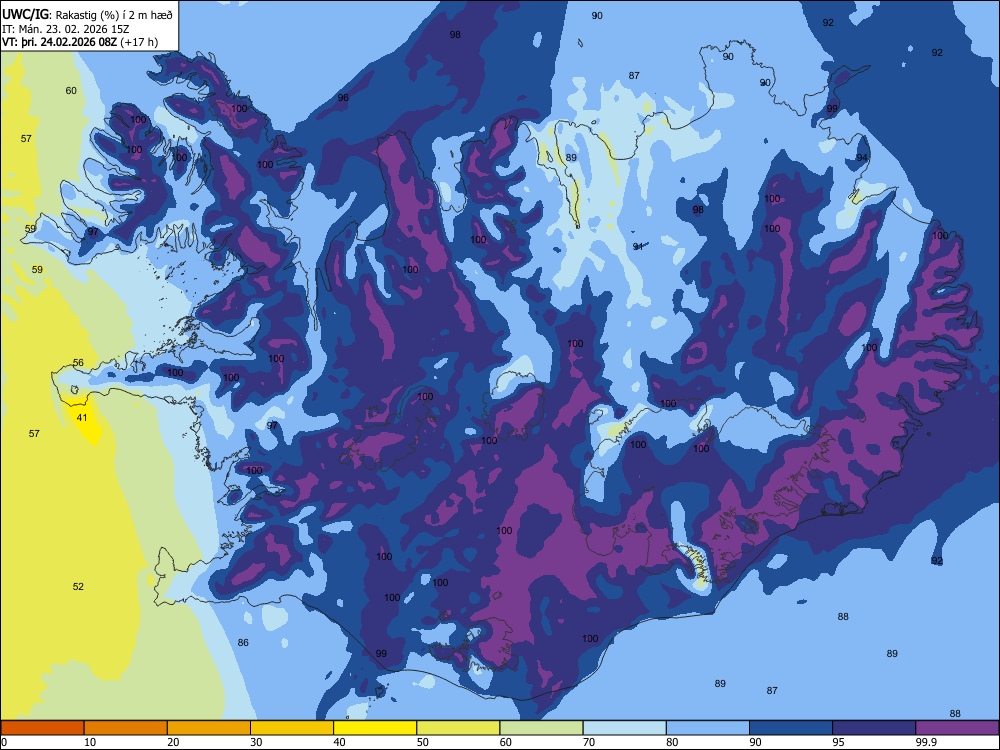Click the 96 value north of the Westfjords

click(x=343, y=98)
